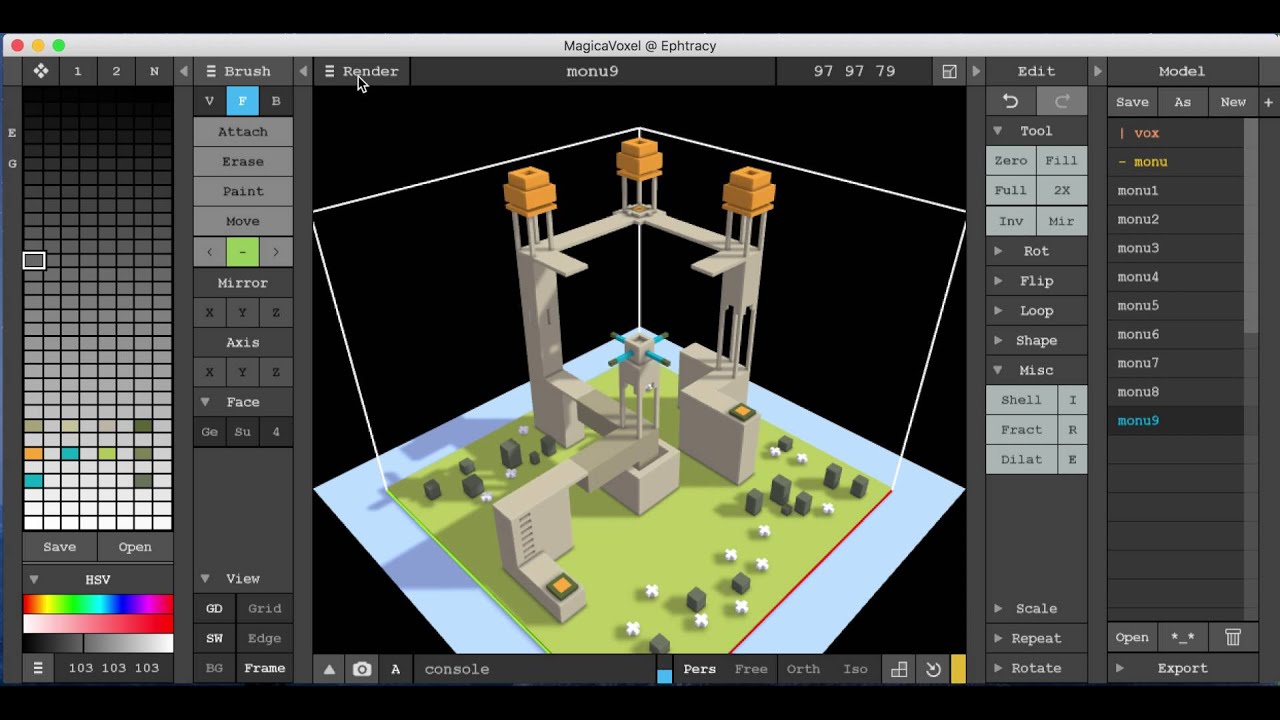This screenshot has width=1280, height=720.
Task: Collapse the Edit panel right arrow
Action: [x=976, y=71]
